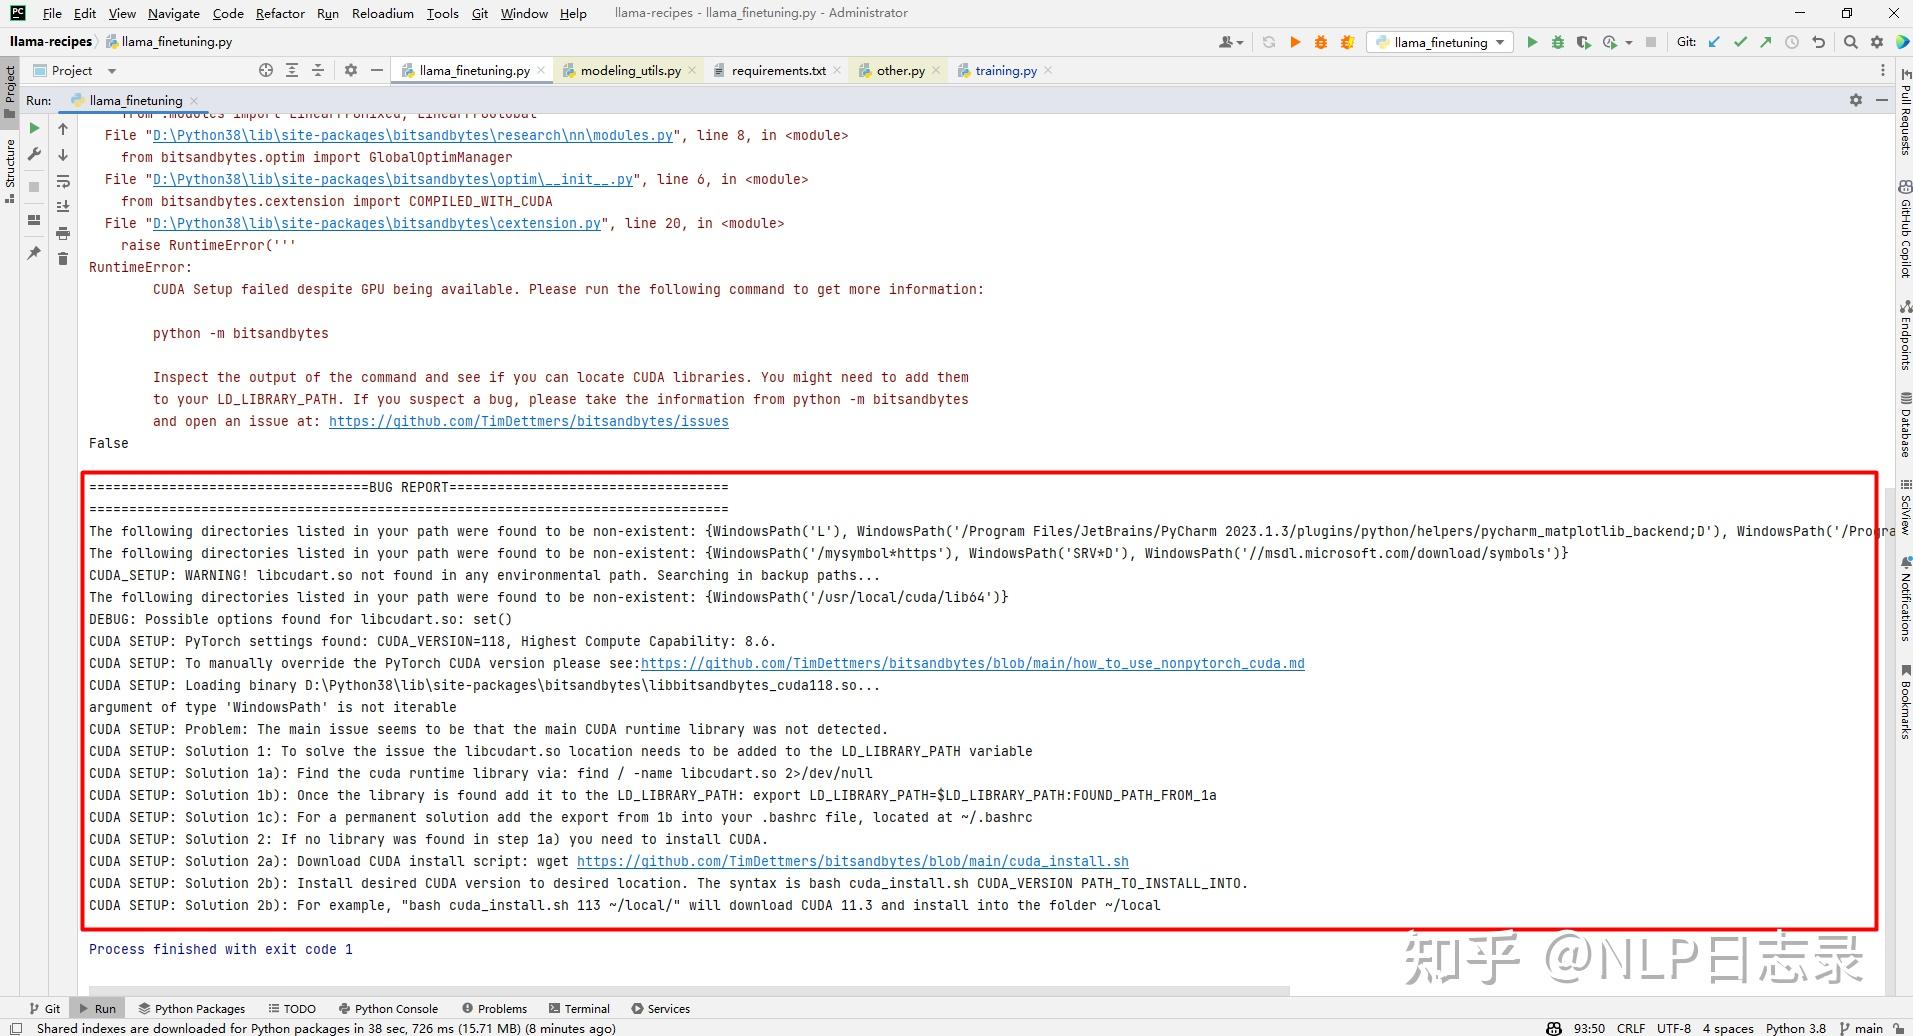
Task: Open how_to_use_nonpytorch_cuda.md link
Action: 972,663
